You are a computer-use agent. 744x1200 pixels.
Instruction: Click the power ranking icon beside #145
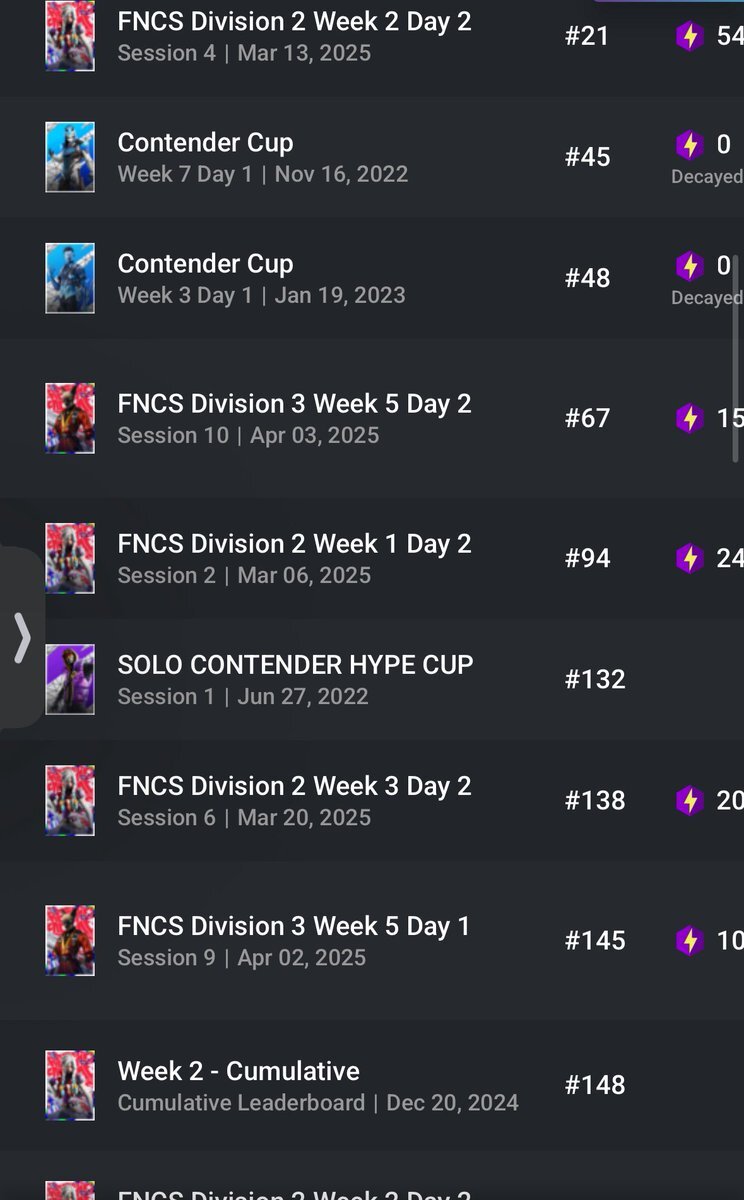689,940
